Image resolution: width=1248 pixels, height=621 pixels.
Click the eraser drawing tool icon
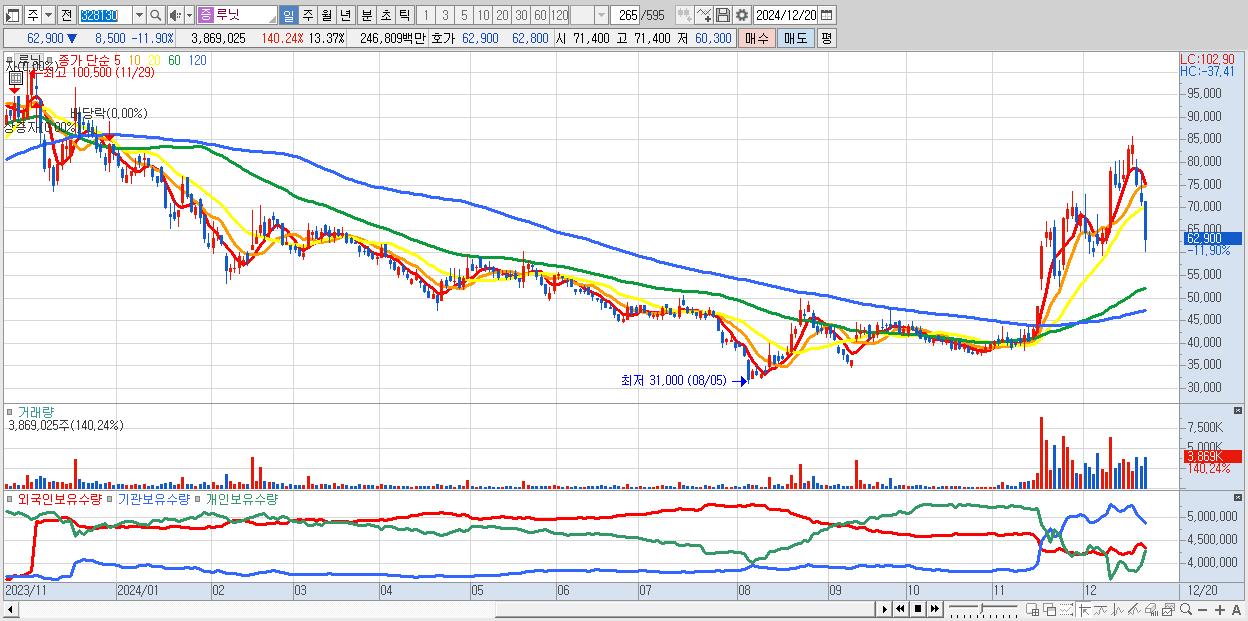click(1151, 610)
